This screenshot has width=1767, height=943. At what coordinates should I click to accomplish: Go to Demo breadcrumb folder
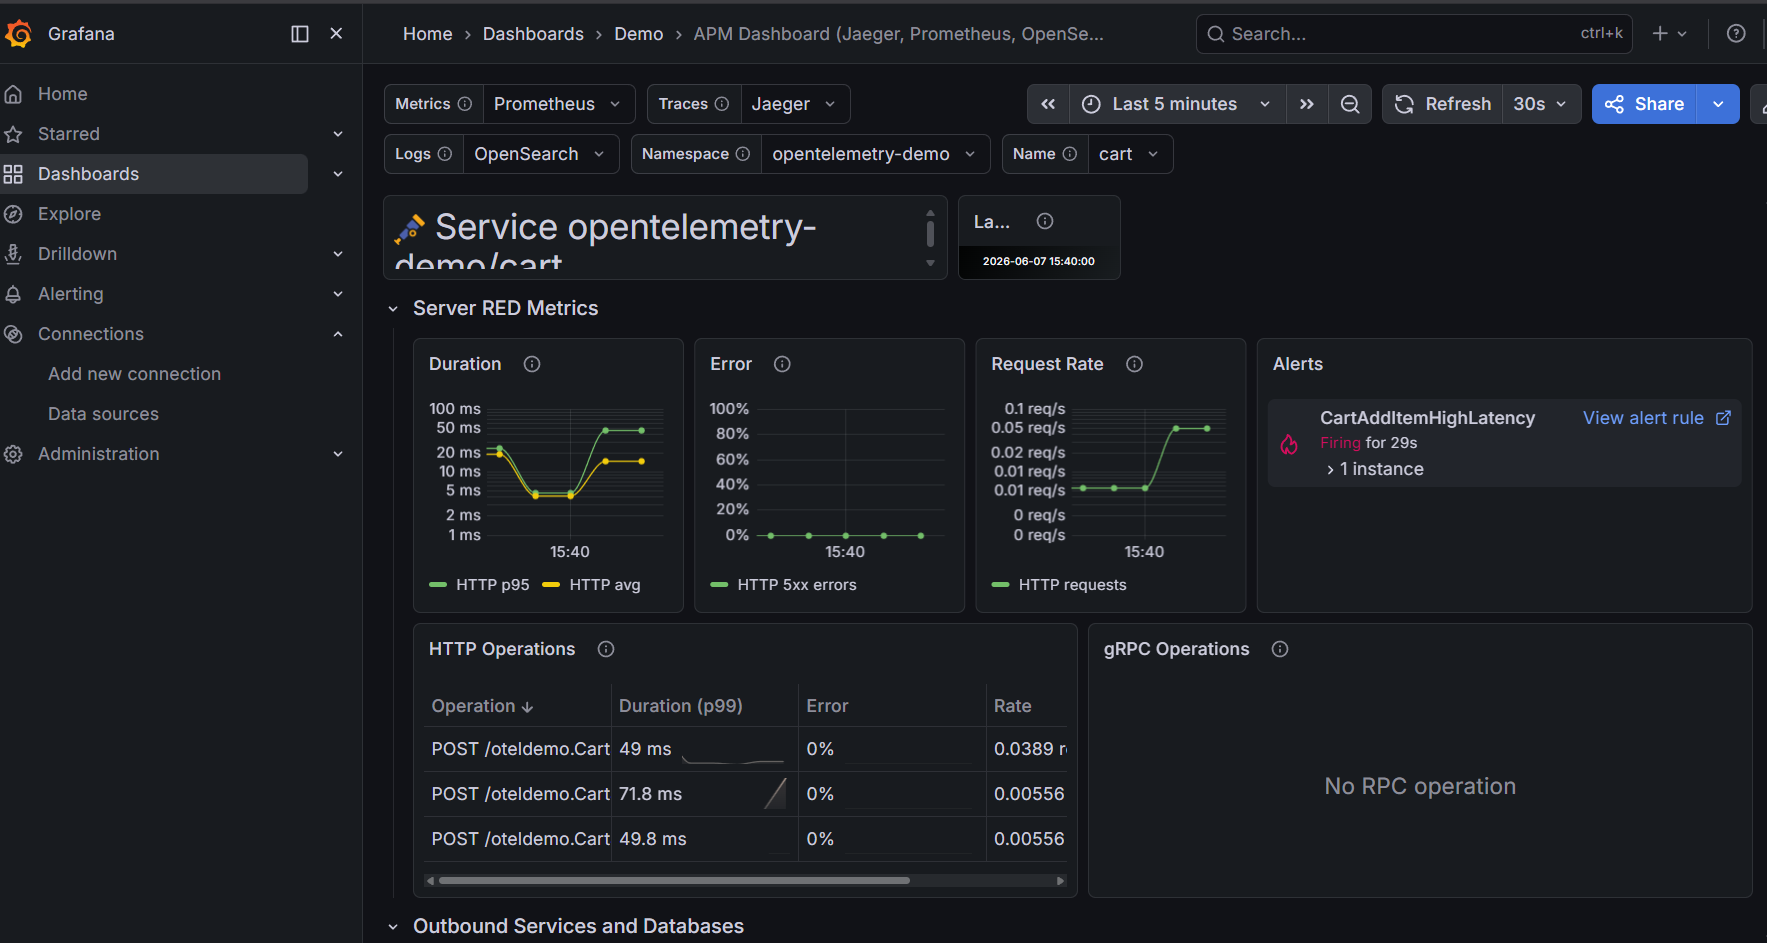(x=639, y=34)
